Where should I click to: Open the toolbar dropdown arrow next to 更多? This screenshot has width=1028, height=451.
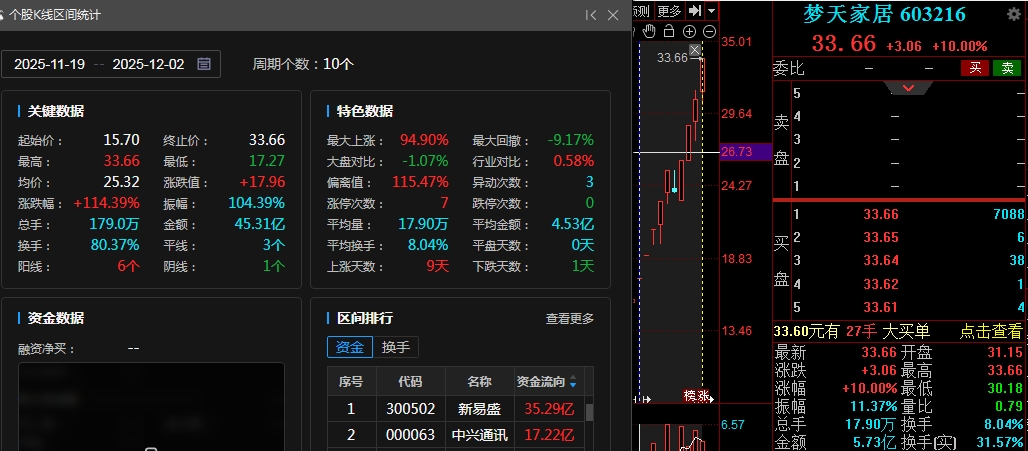coord(711,10)
